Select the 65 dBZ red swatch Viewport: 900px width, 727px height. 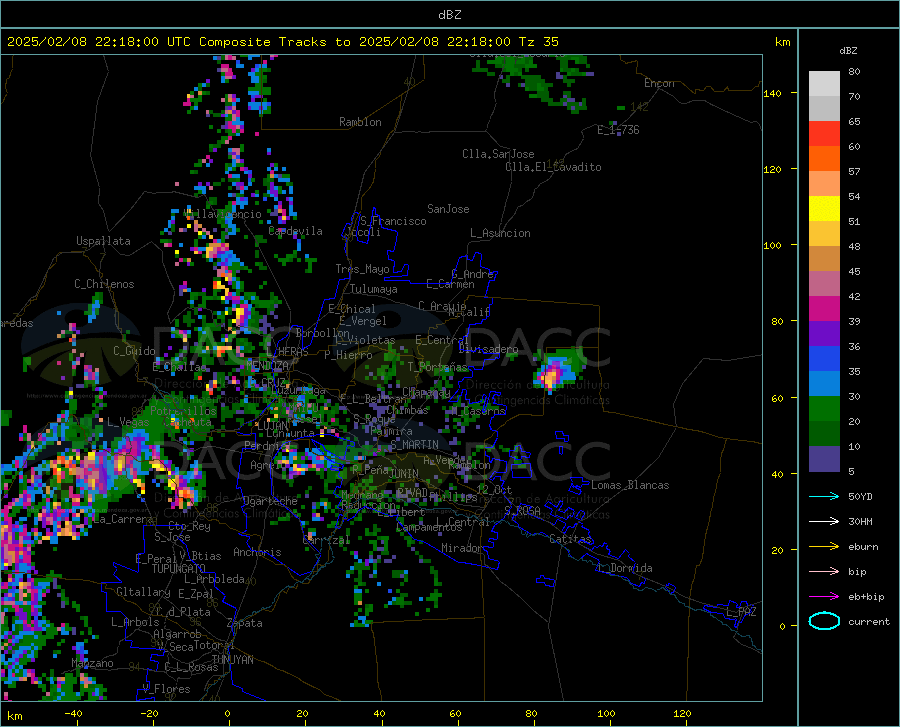coord(824,133)
